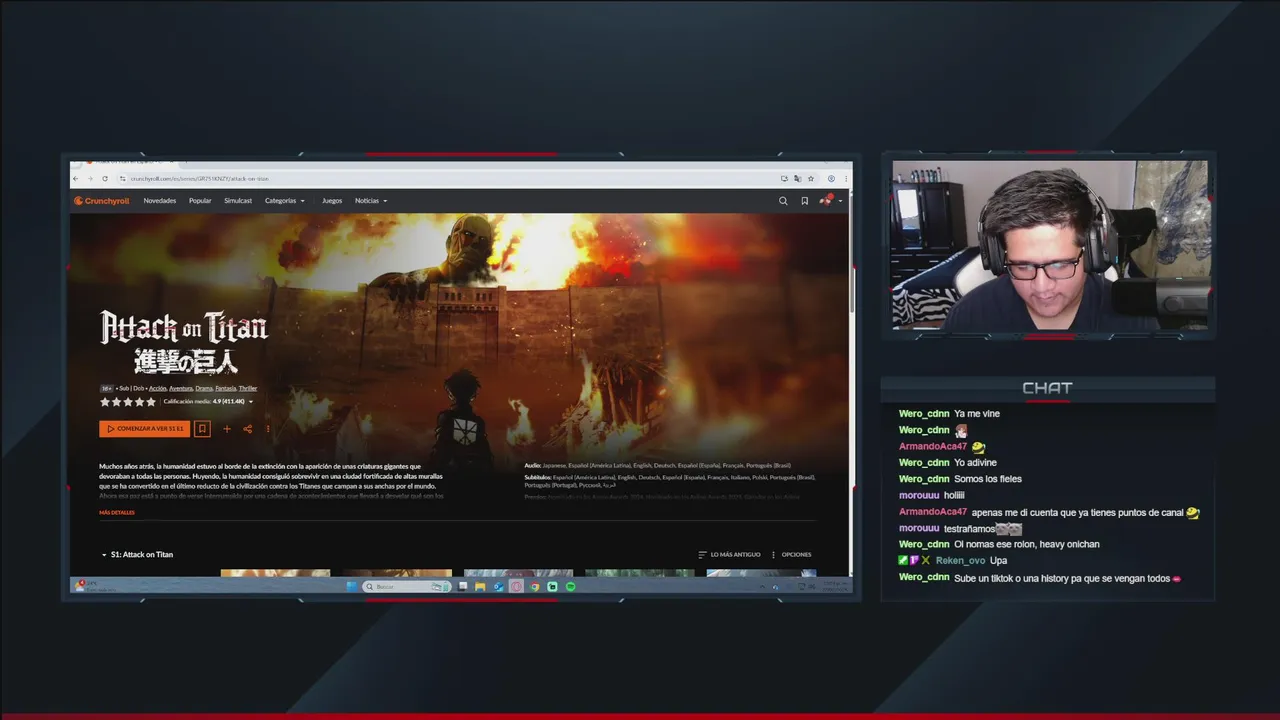Open the watchlist bookmark icon in the header
Image resolution: width=1280 pixels, height=720 pixels.
[x=804, y=201]
